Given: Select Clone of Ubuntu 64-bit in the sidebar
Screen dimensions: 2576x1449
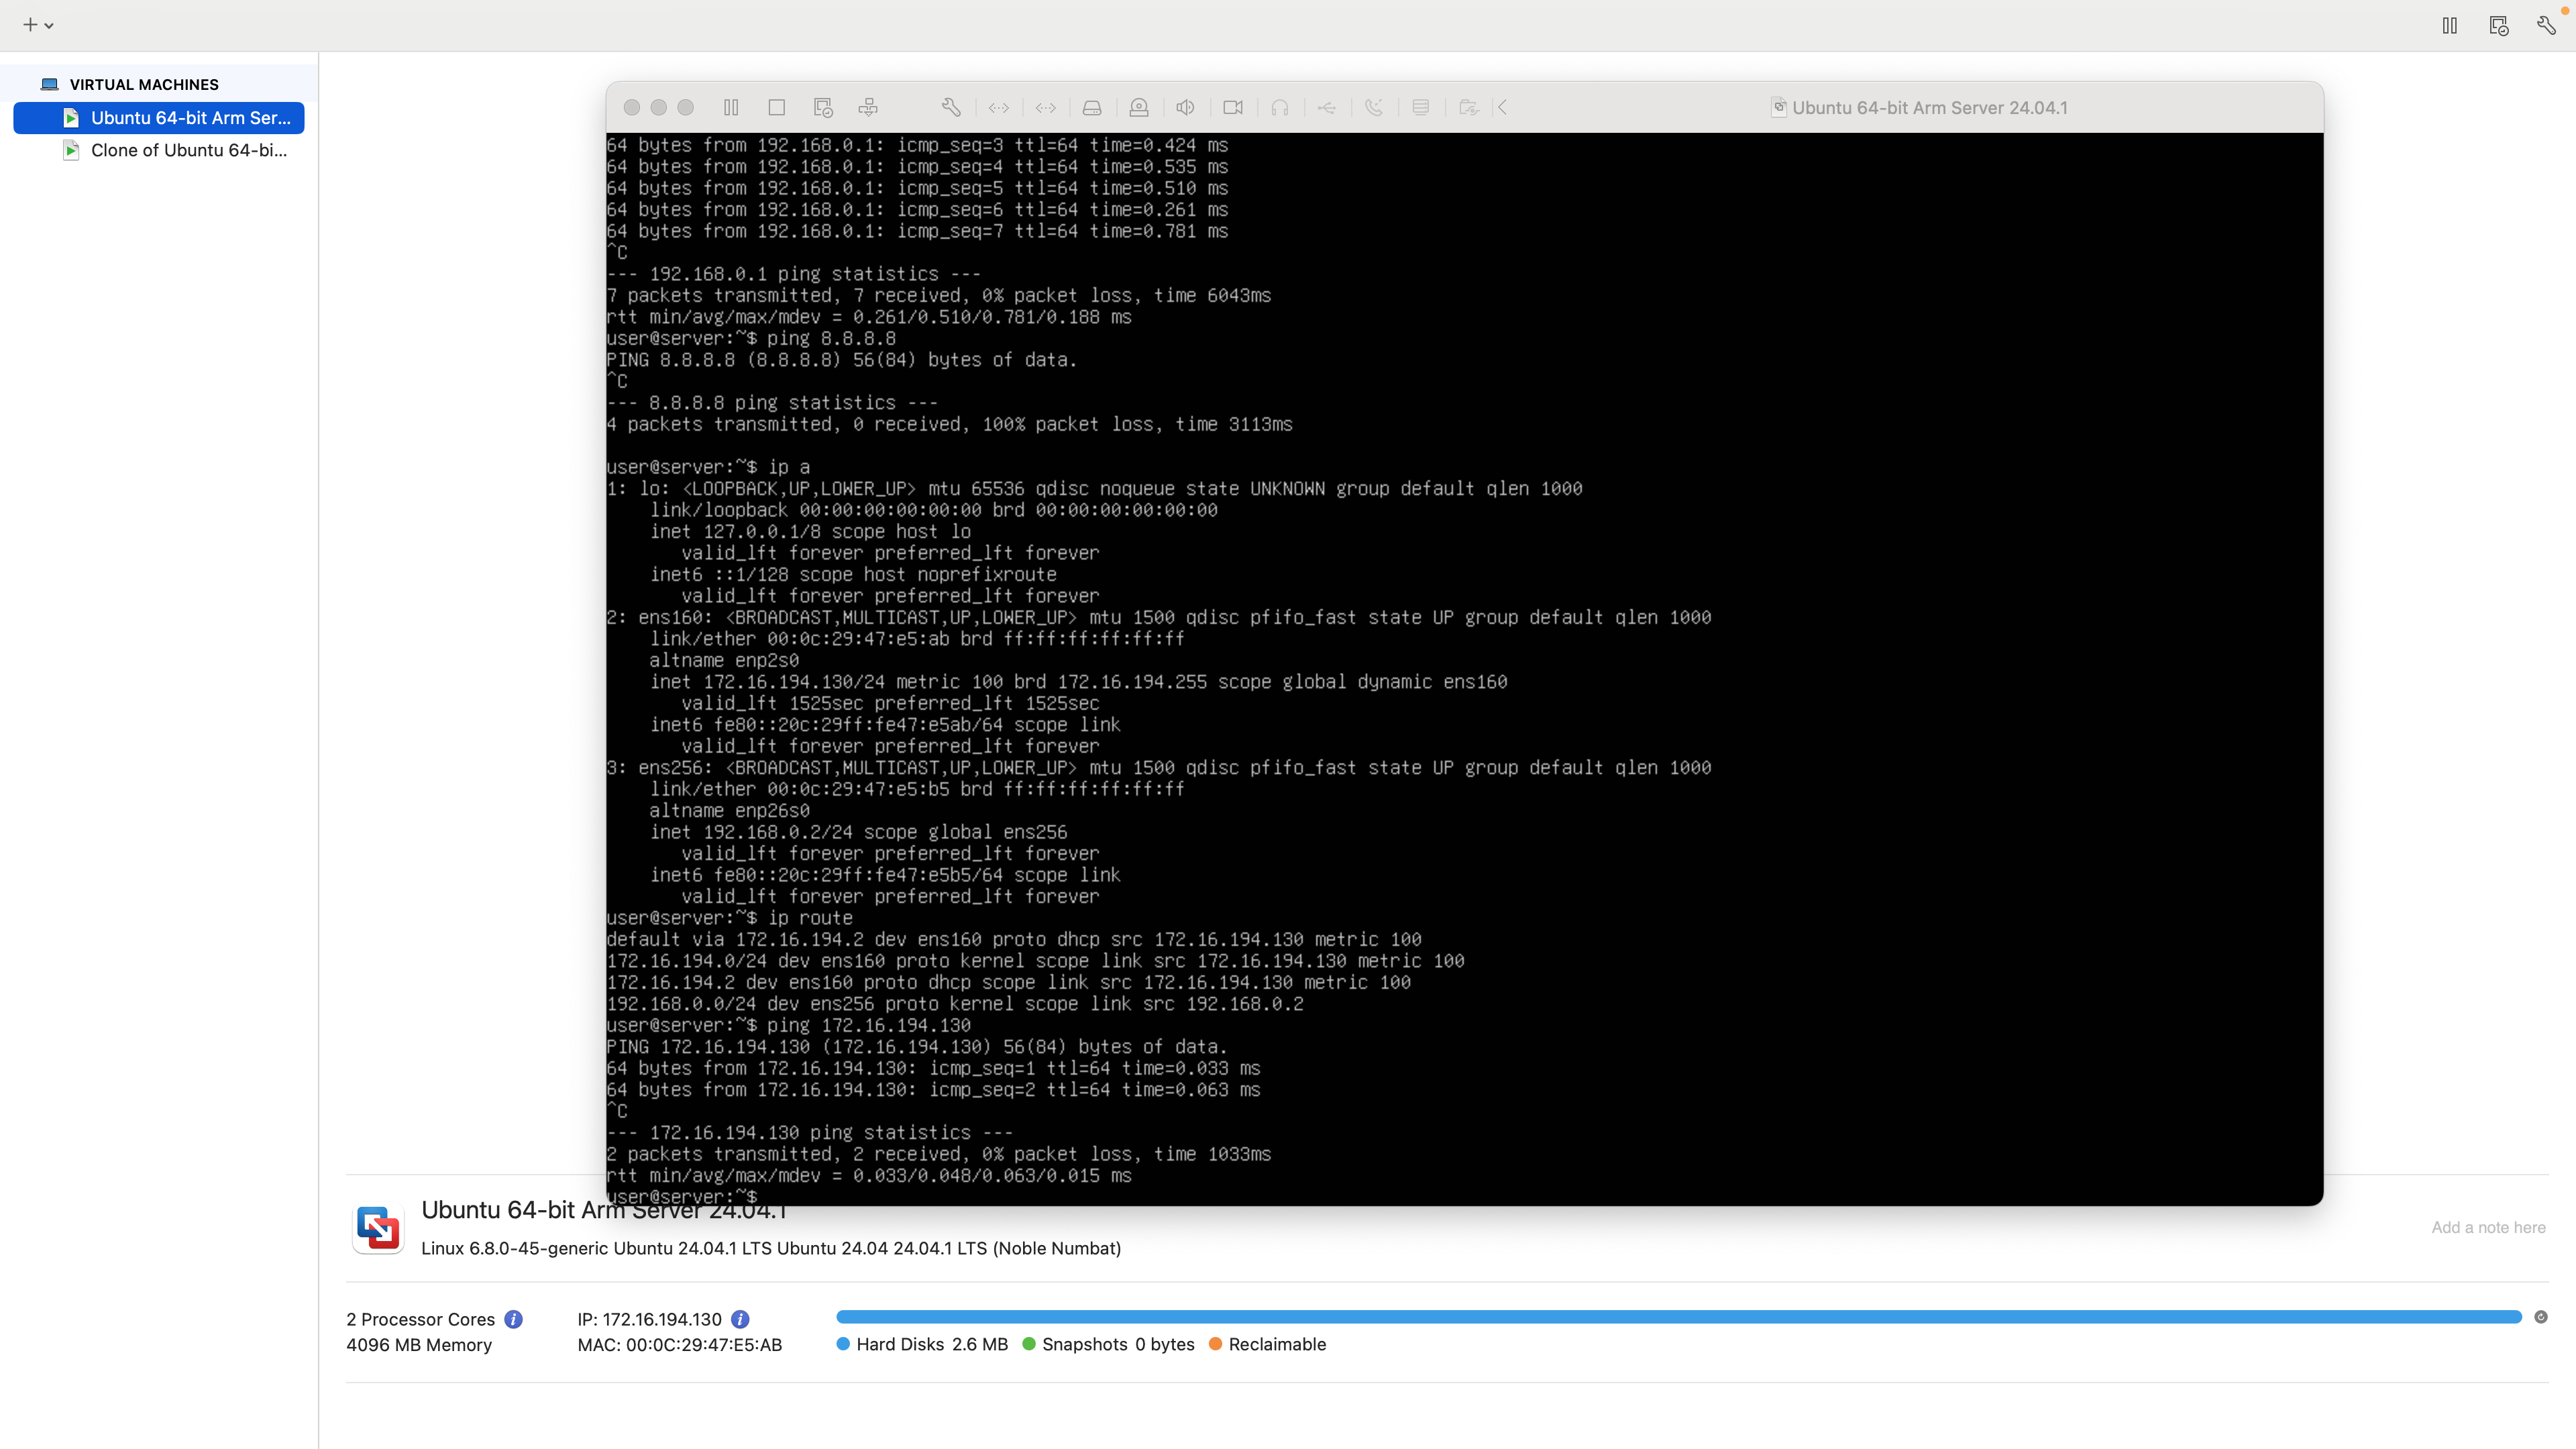Looking at the screenshot, I should click(159, 150).
